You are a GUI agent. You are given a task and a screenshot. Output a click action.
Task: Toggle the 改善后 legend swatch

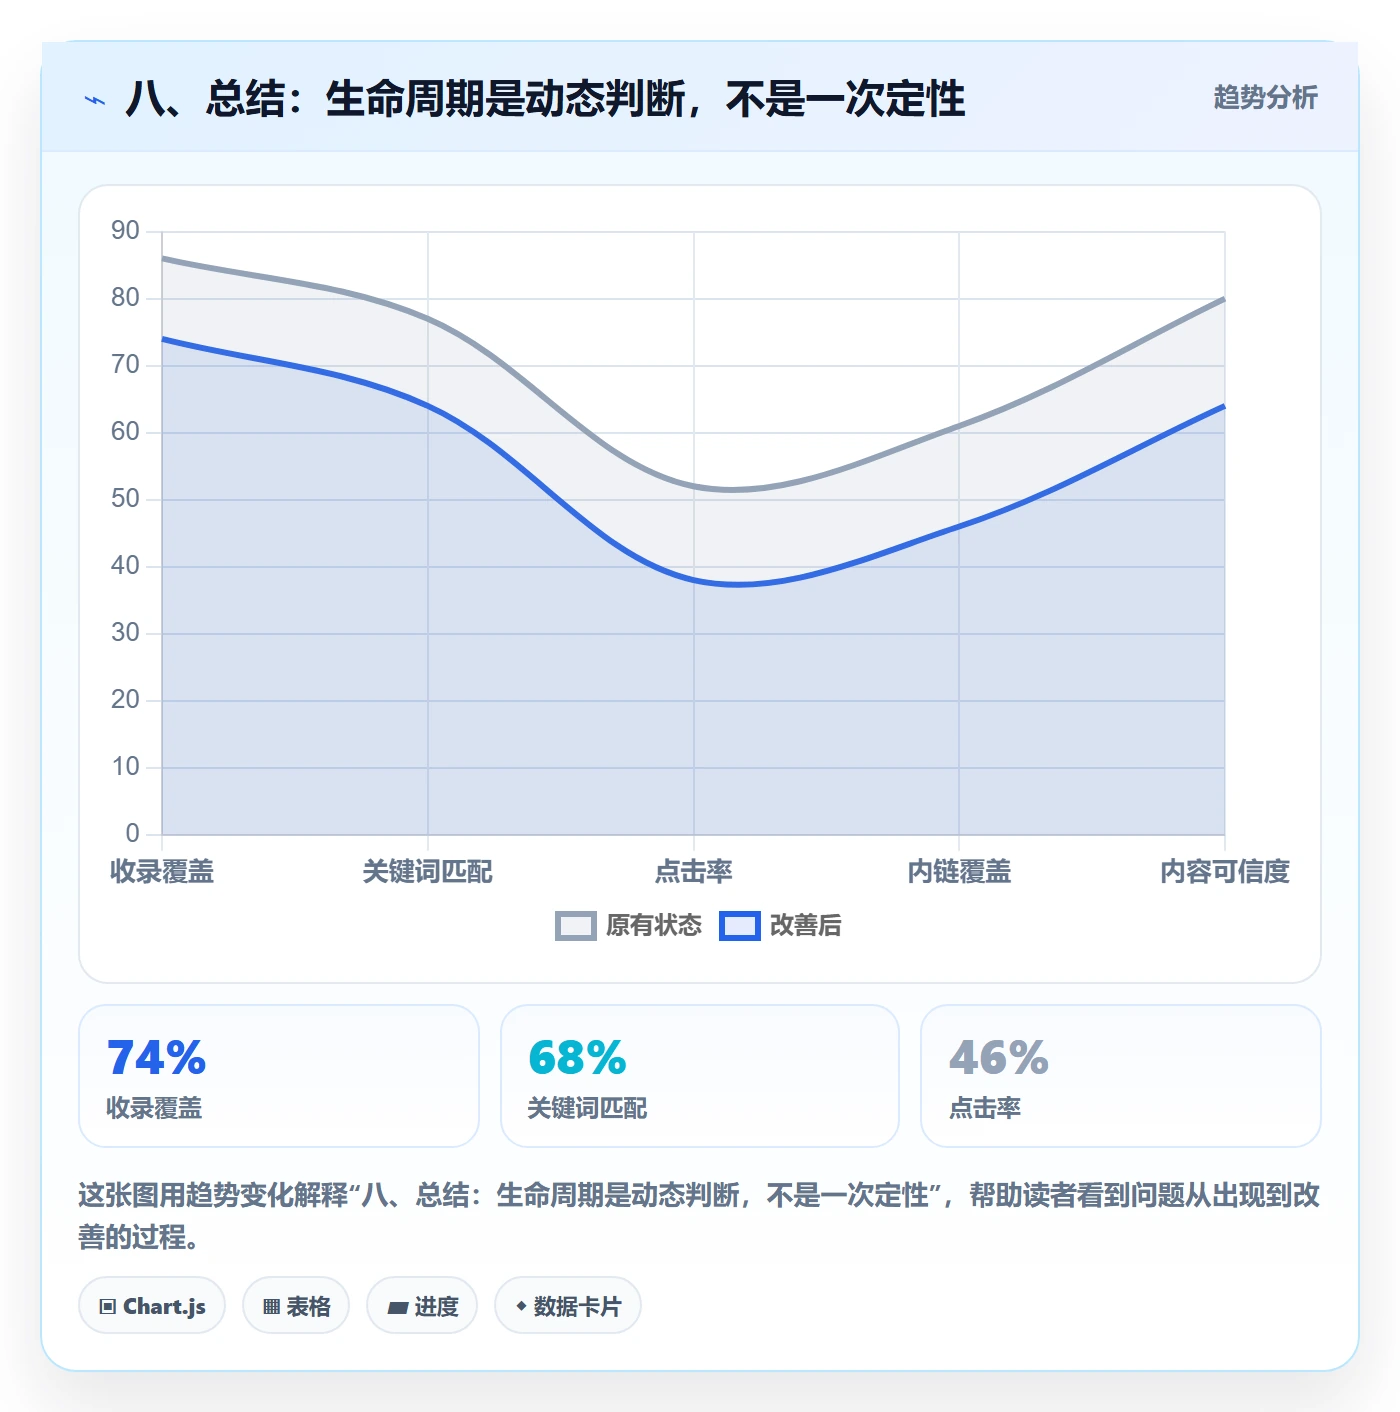(x=740, y=926)
